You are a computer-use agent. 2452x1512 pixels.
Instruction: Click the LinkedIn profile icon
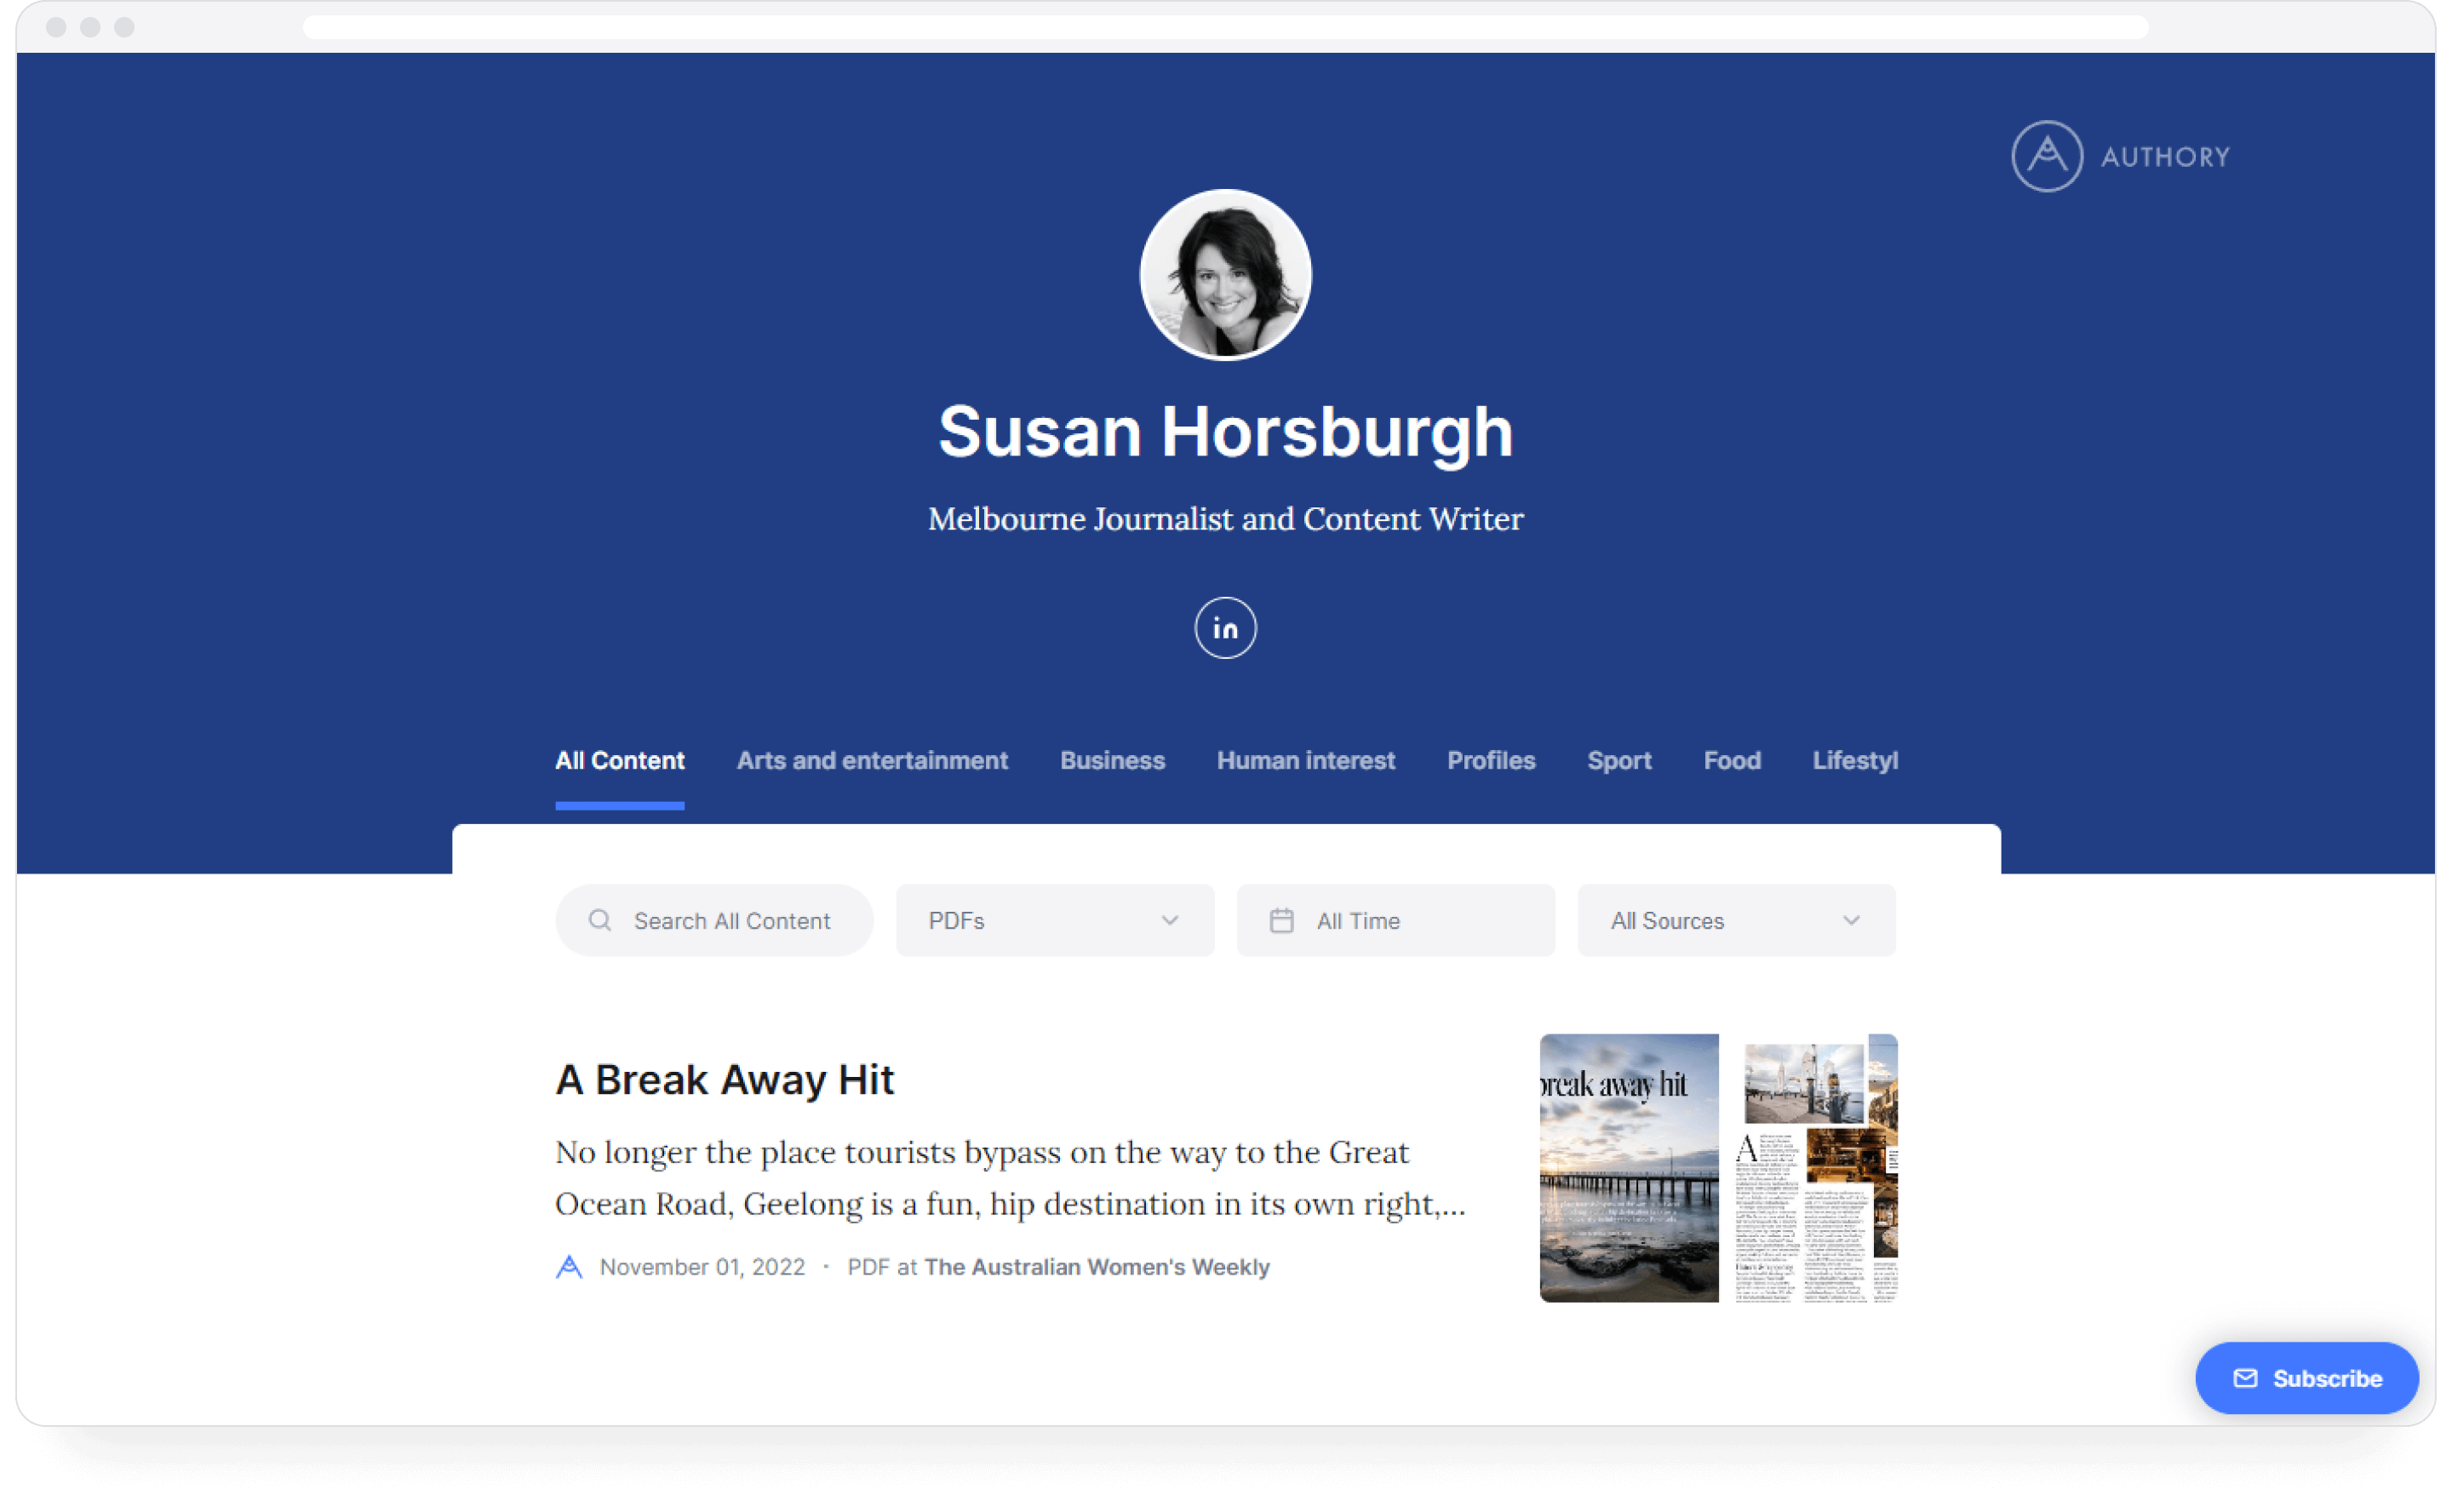pyautogui.click(x=1224, y=627)
